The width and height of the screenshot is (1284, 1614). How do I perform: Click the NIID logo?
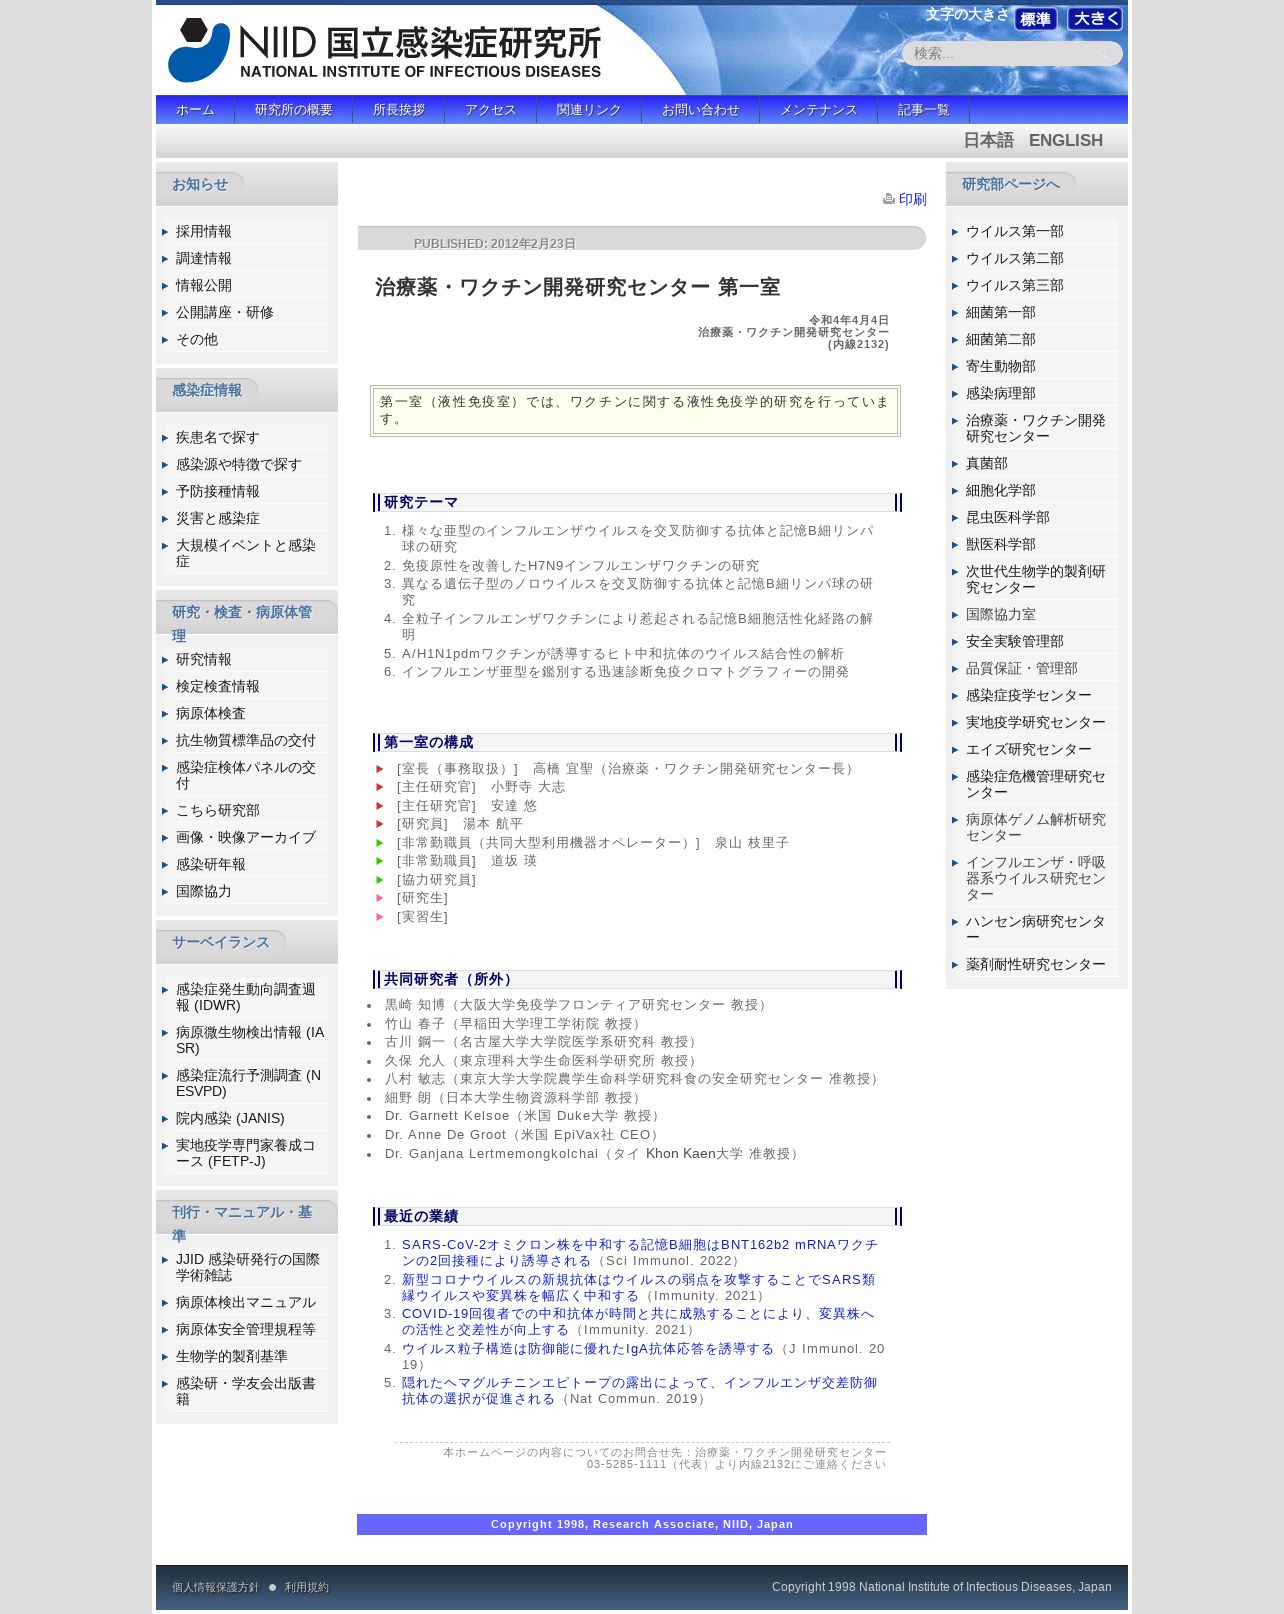(x=385, y=50)
